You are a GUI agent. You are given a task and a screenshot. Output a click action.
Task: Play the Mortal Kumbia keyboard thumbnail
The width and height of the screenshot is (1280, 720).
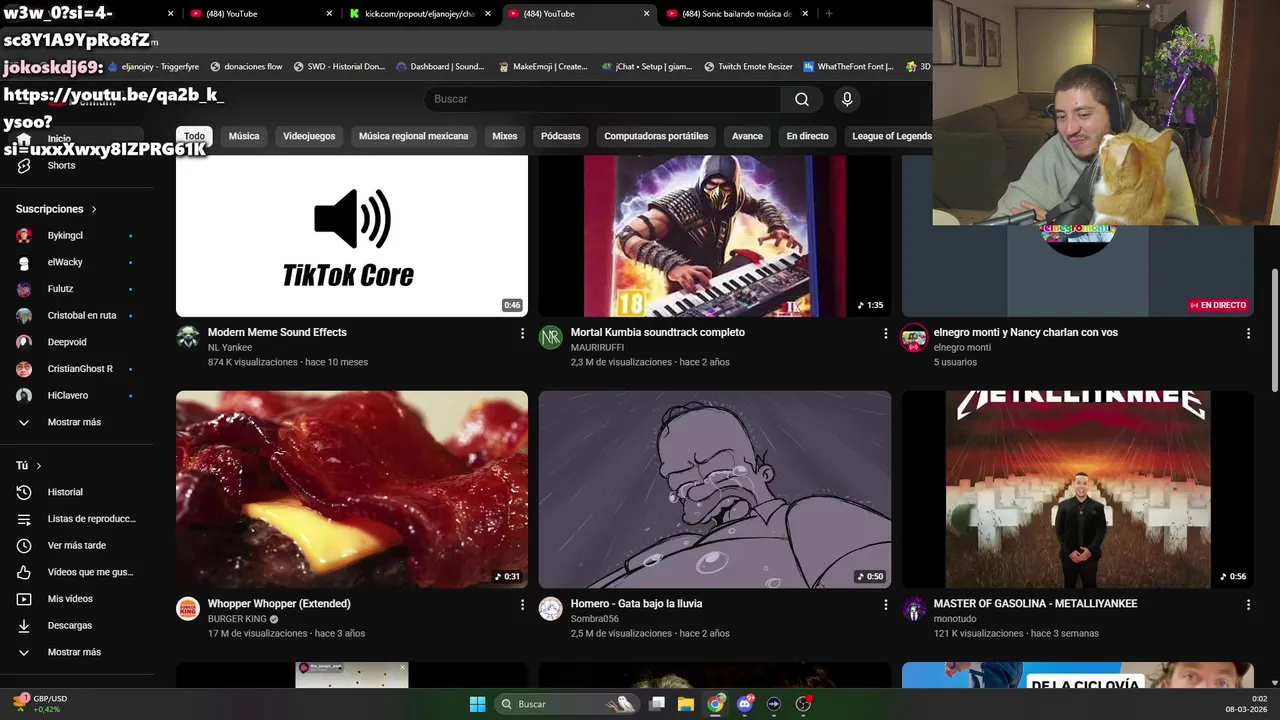pos(715,236)
